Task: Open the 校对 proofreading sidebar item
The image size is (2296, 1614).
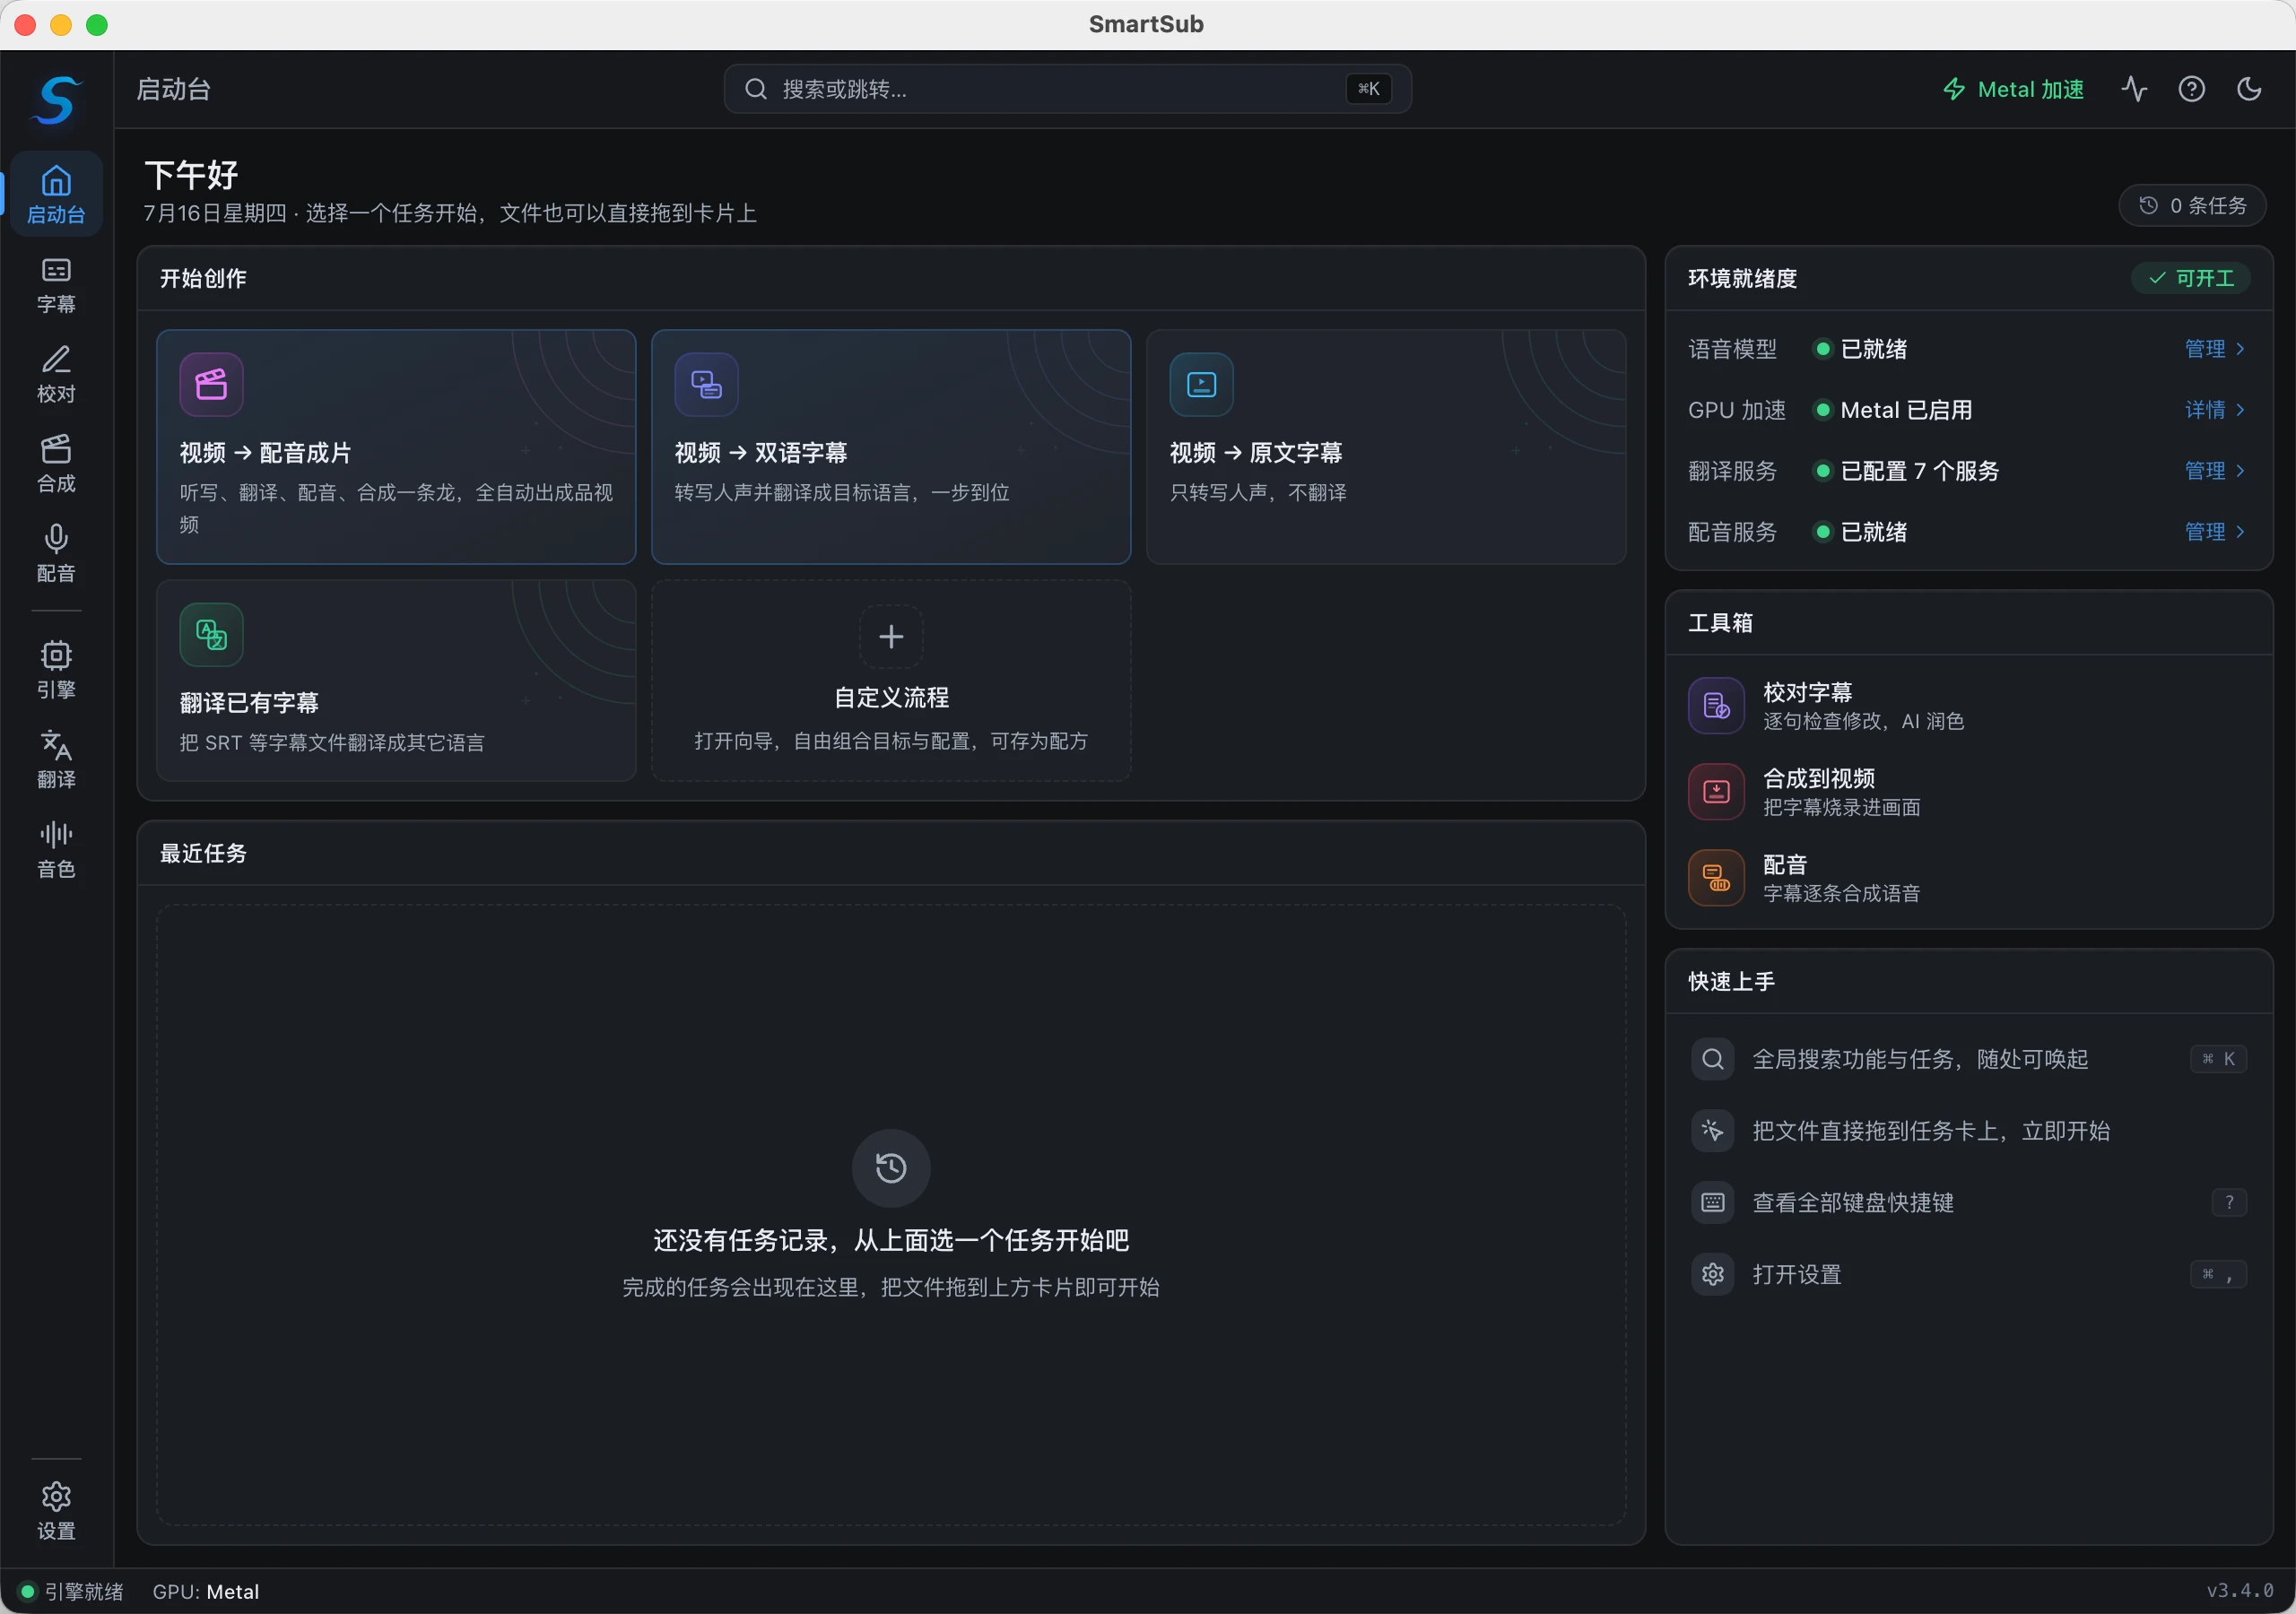Action: click(56, 375)
